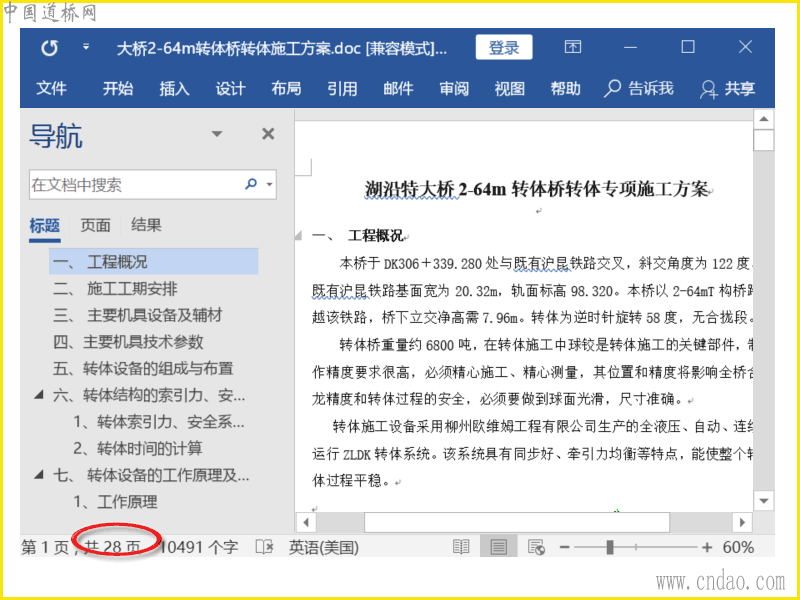Go to heading 二、施工工期安排
This screenshot has height=600, width=800.
[115, 289]
